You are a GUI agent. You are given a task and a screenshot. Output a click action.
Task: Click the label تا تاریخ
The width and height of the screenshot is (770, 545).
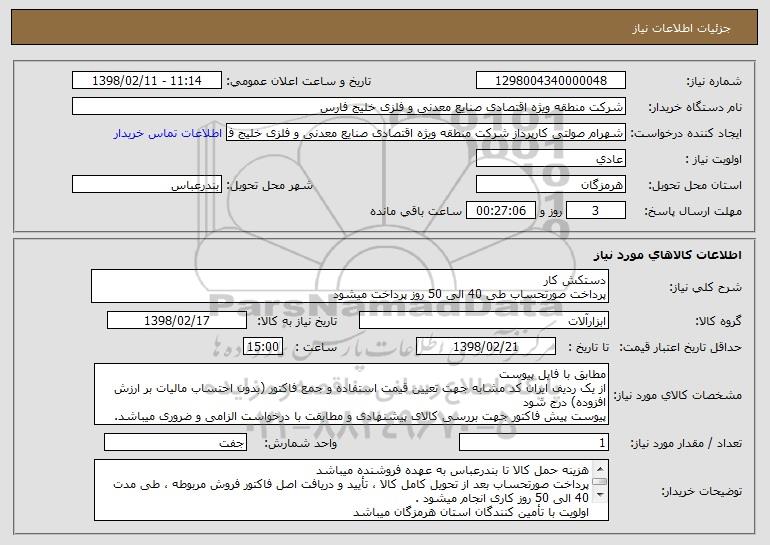(x=588, y=348)
